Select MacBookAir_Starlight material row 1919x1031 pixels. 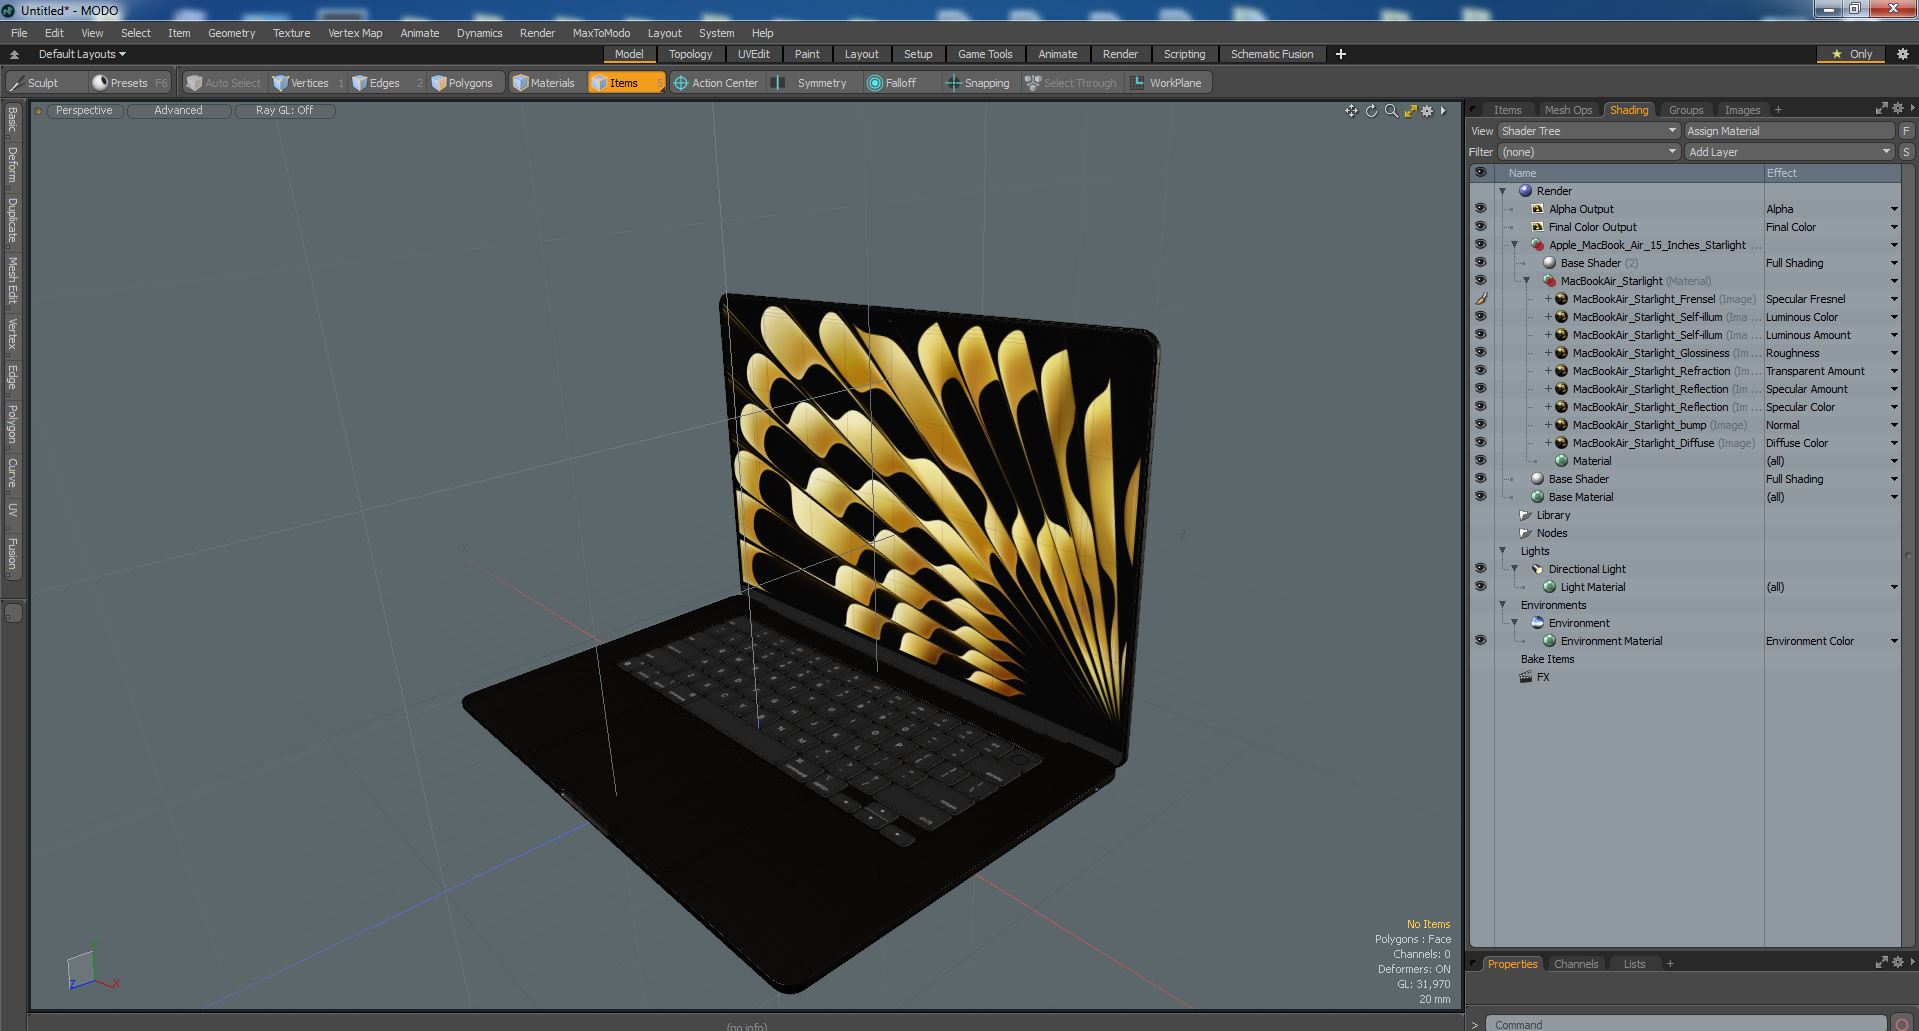tap(1635, 281)
